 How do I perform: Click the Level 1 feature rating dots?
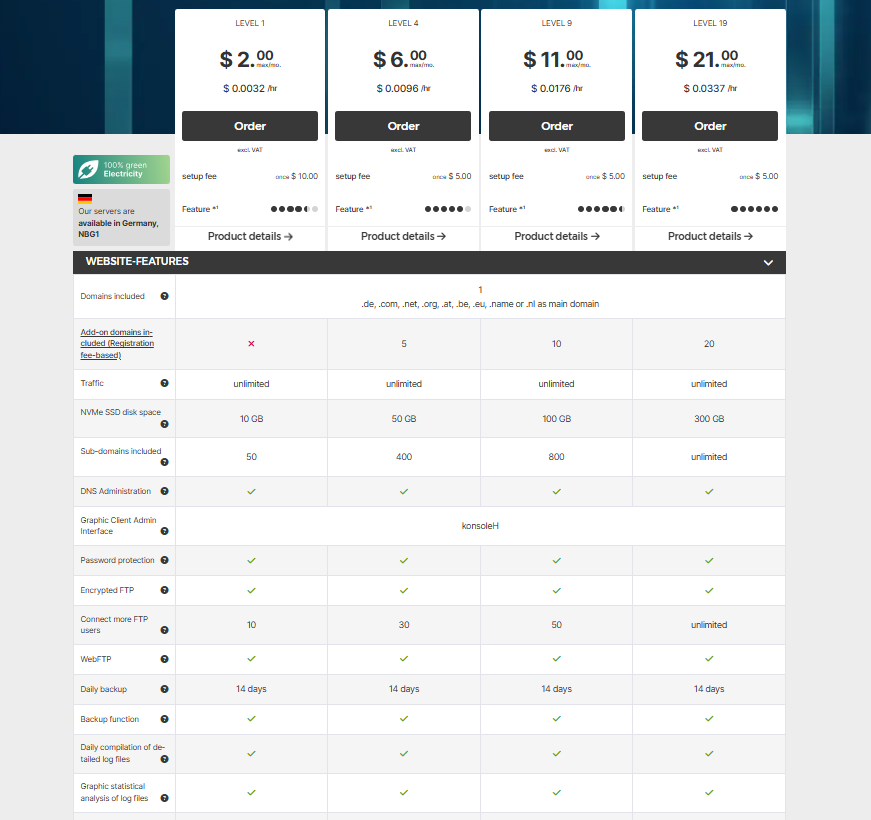[294, 209]
